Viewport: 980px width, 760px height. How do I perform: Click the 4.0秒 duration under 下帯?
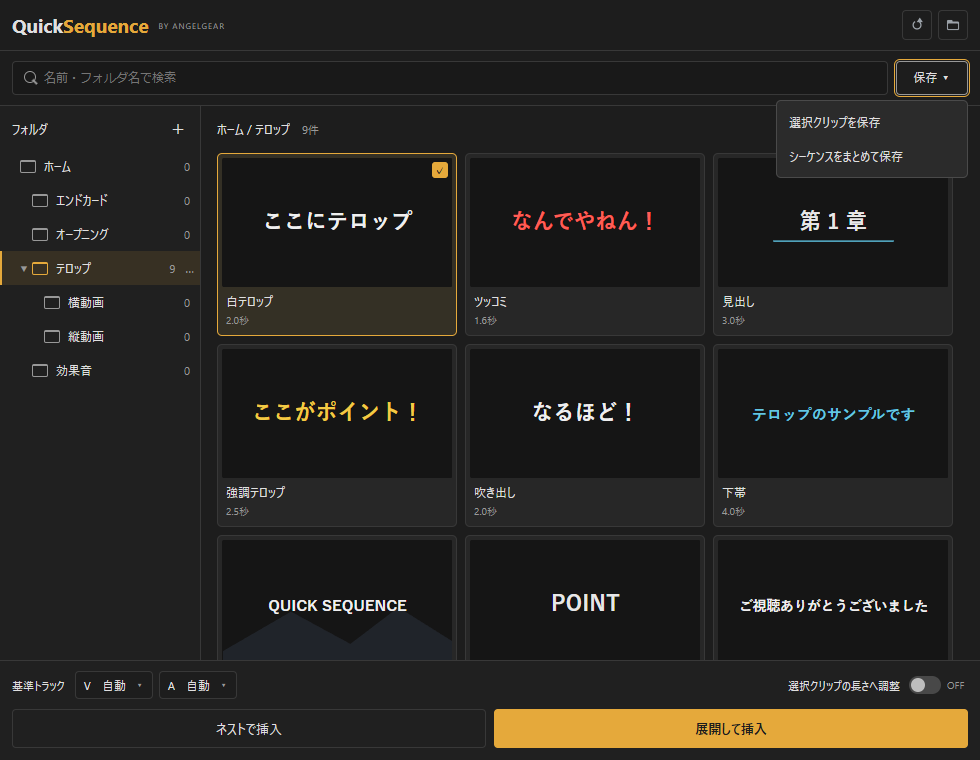pos(733,512)
